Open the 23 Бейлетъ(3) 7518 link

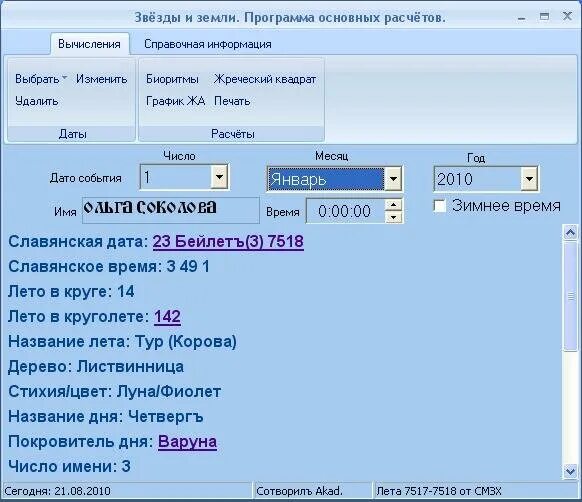(228, 241)
